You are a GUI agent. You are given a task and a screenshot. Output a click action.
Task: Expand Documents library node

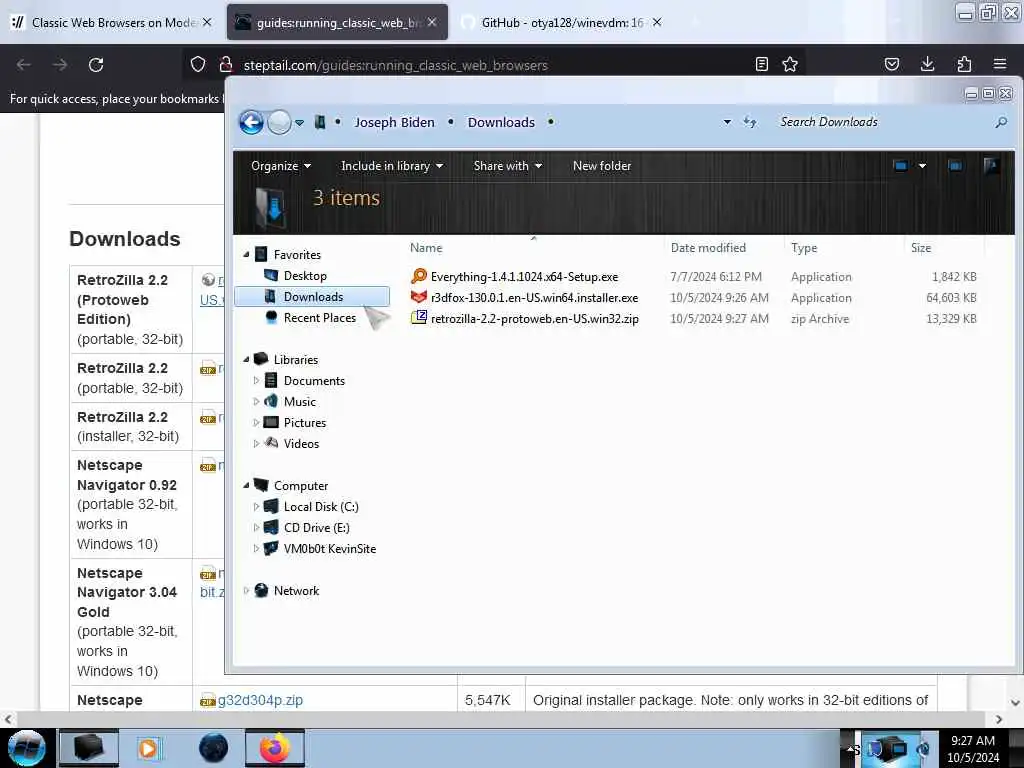[x=256, y=380]
